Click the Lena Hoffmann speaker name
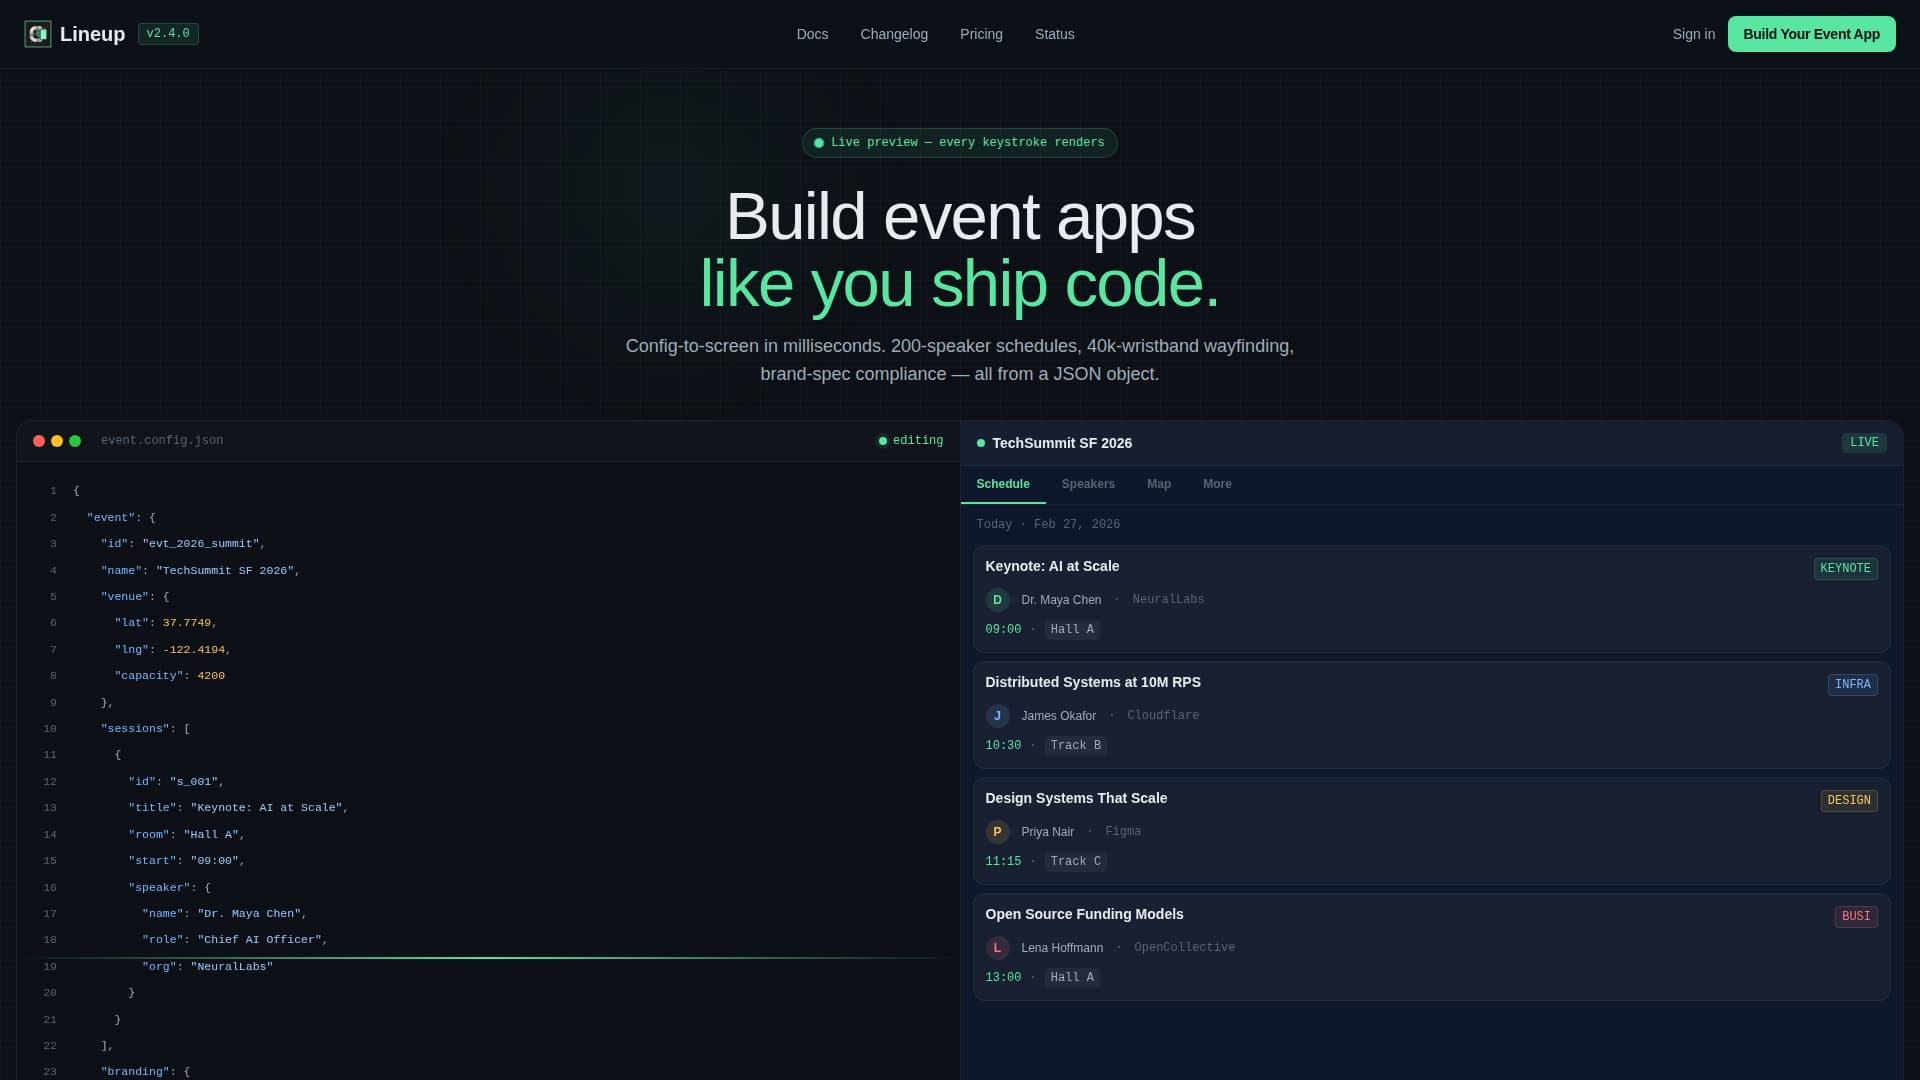 (x=1062, y=948)
